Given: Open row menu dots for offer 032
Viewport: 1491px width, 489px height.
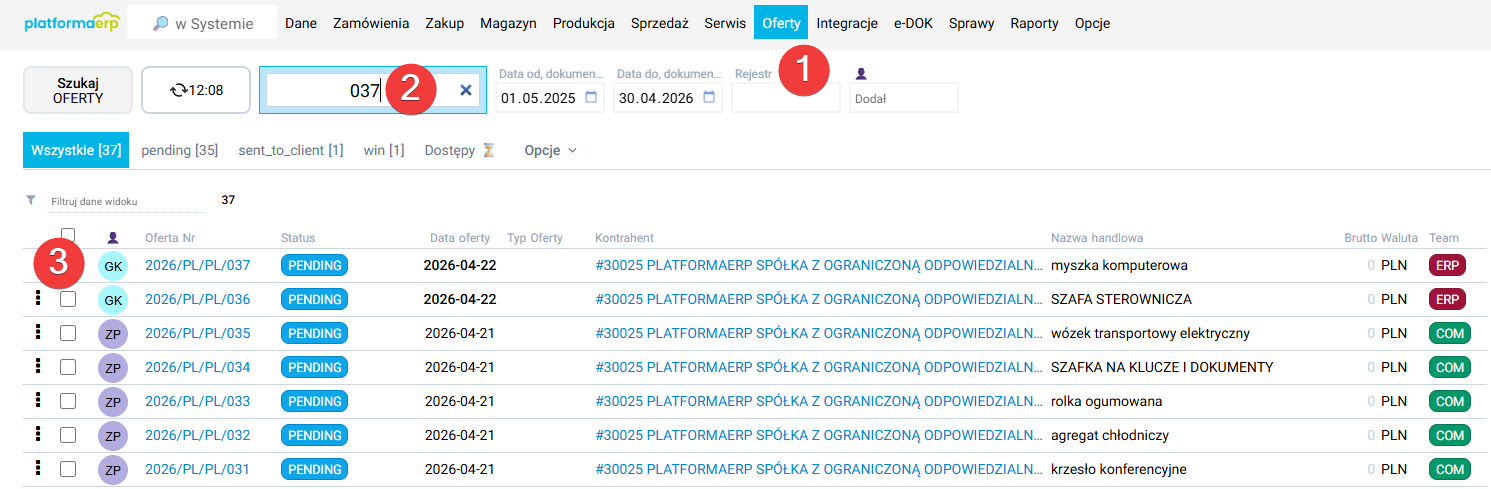Looking at the screenshot, I should coord(38,434).
